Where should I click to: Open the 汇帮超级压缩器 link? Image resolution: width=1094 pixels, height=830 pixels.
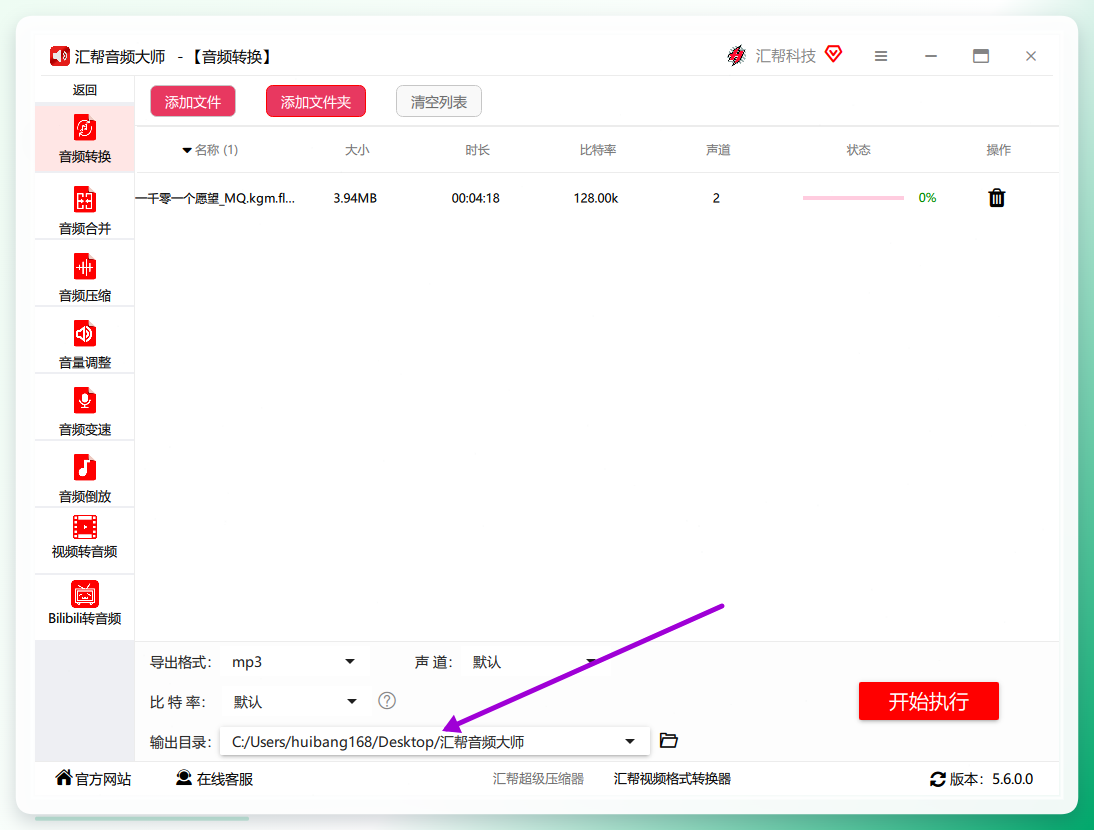(538, 778)
